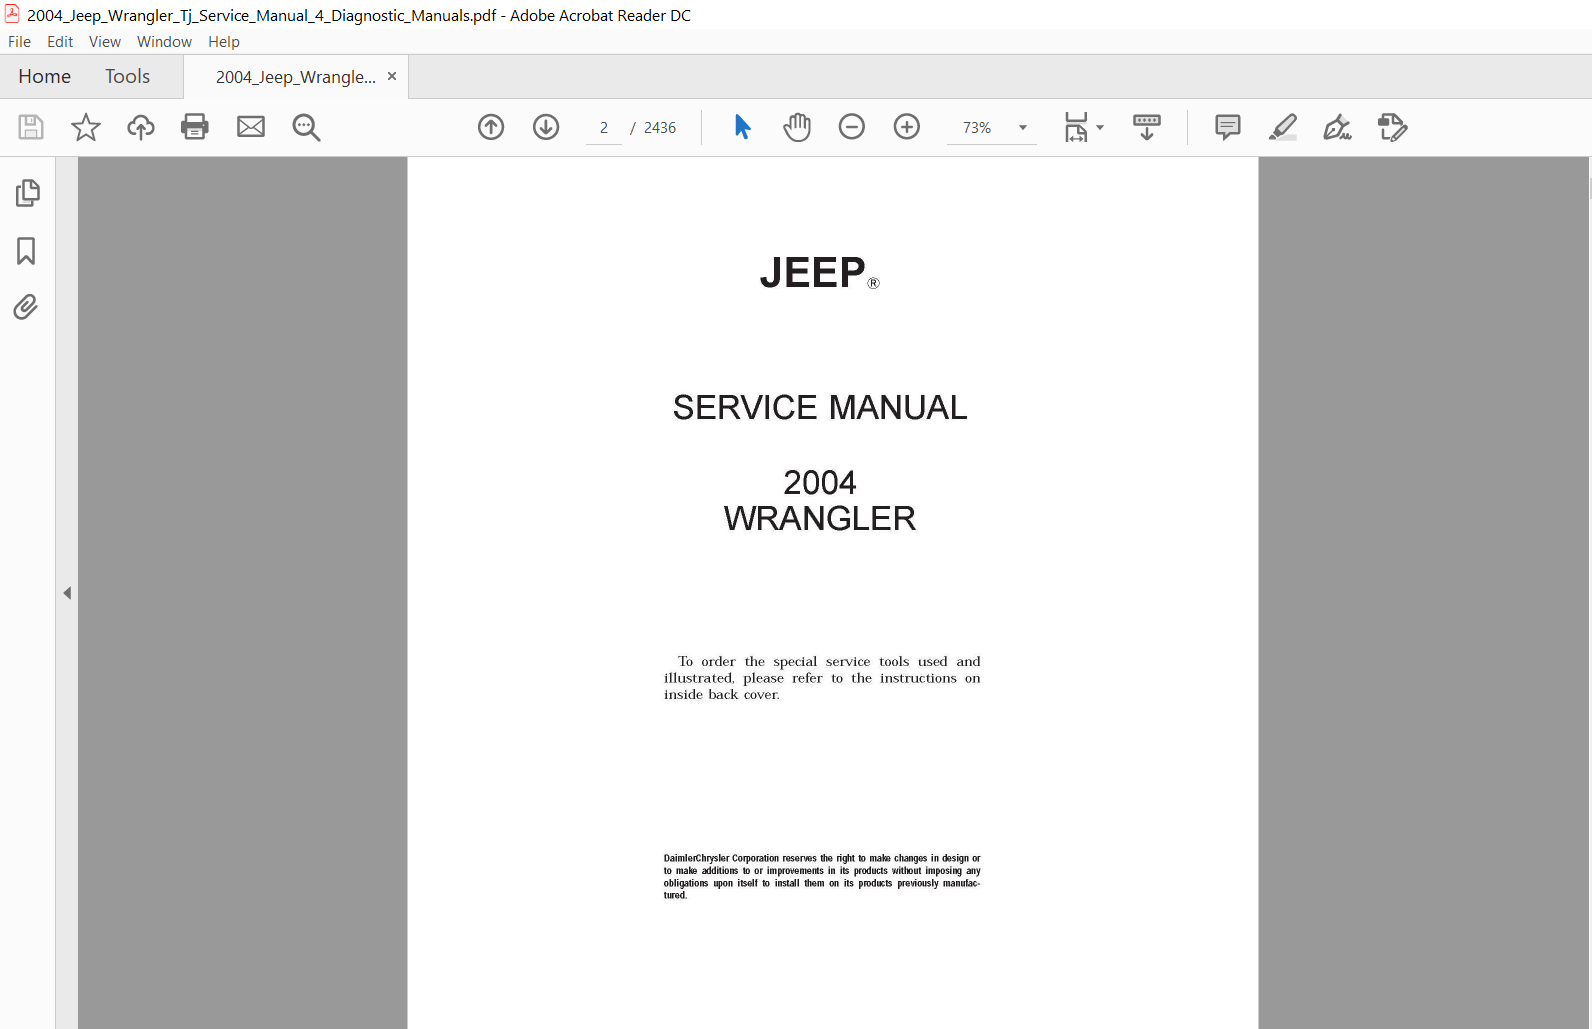The width and height of the screenshot is (1592, 1029).
Task: Send file by email envelope icon
Action: [251, 127]
